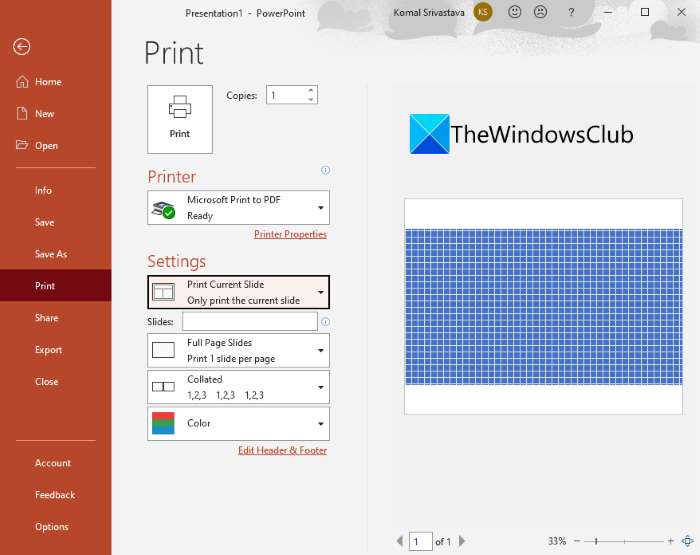Expand the Print Current Slide dropdown

238,292
